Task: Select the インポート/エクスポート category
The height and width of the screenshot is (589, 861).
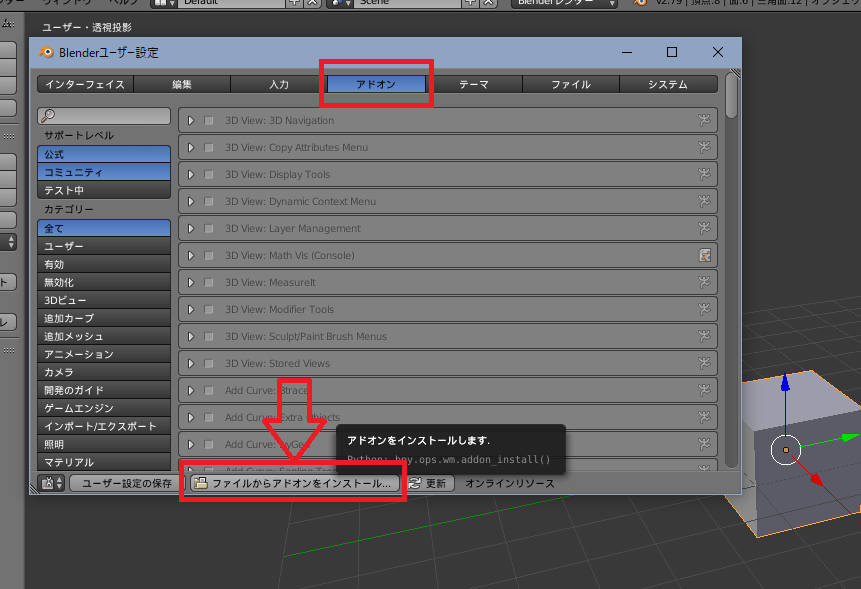Action: pyautogui.click(x=104, y=426)
